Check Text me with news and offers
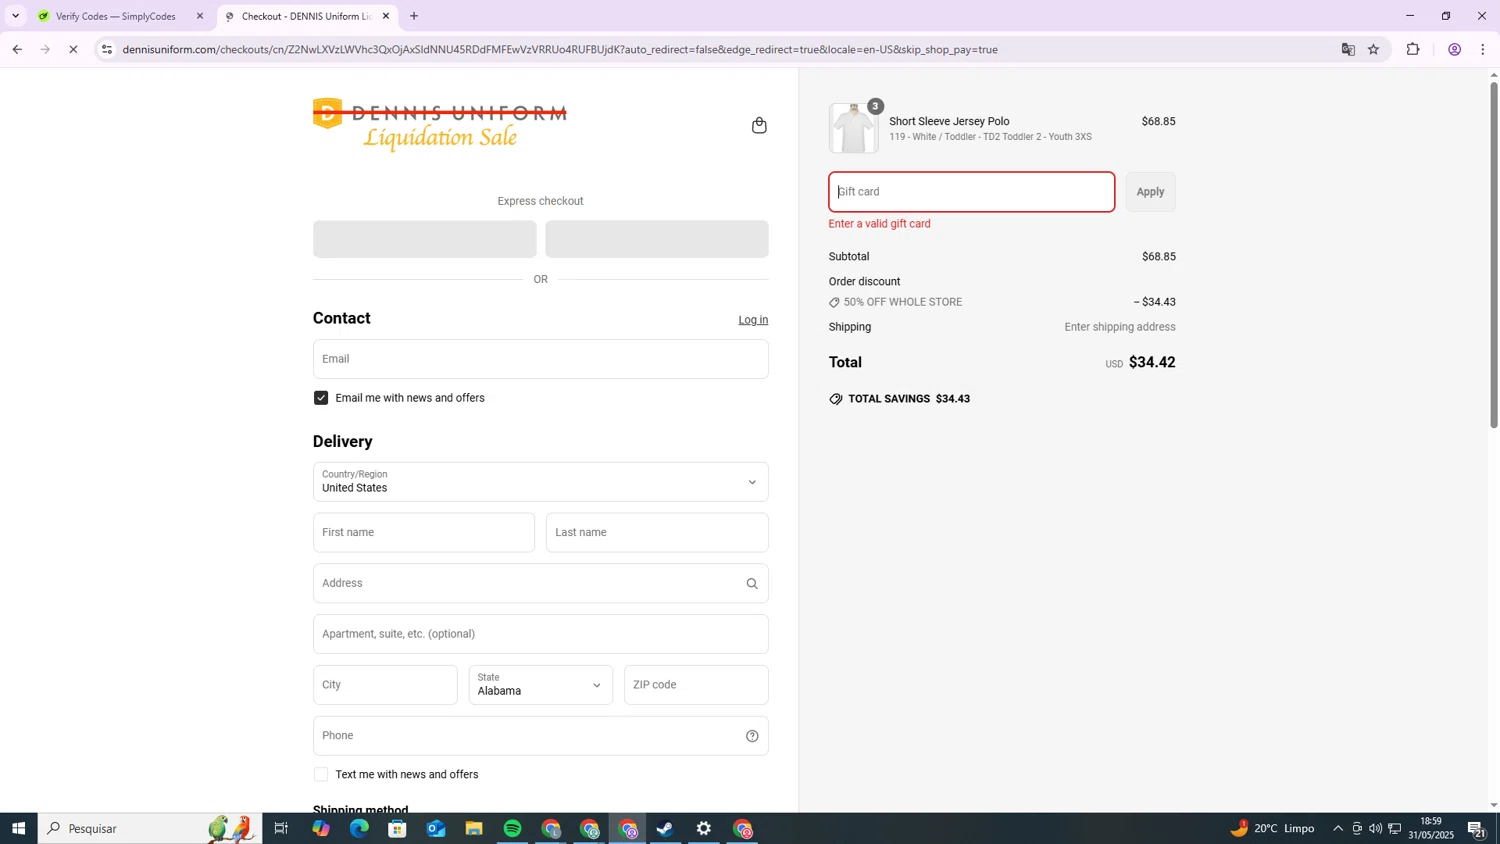Image resolution: width=1500 pixels, height=844 pixels. tap(321, 775)
